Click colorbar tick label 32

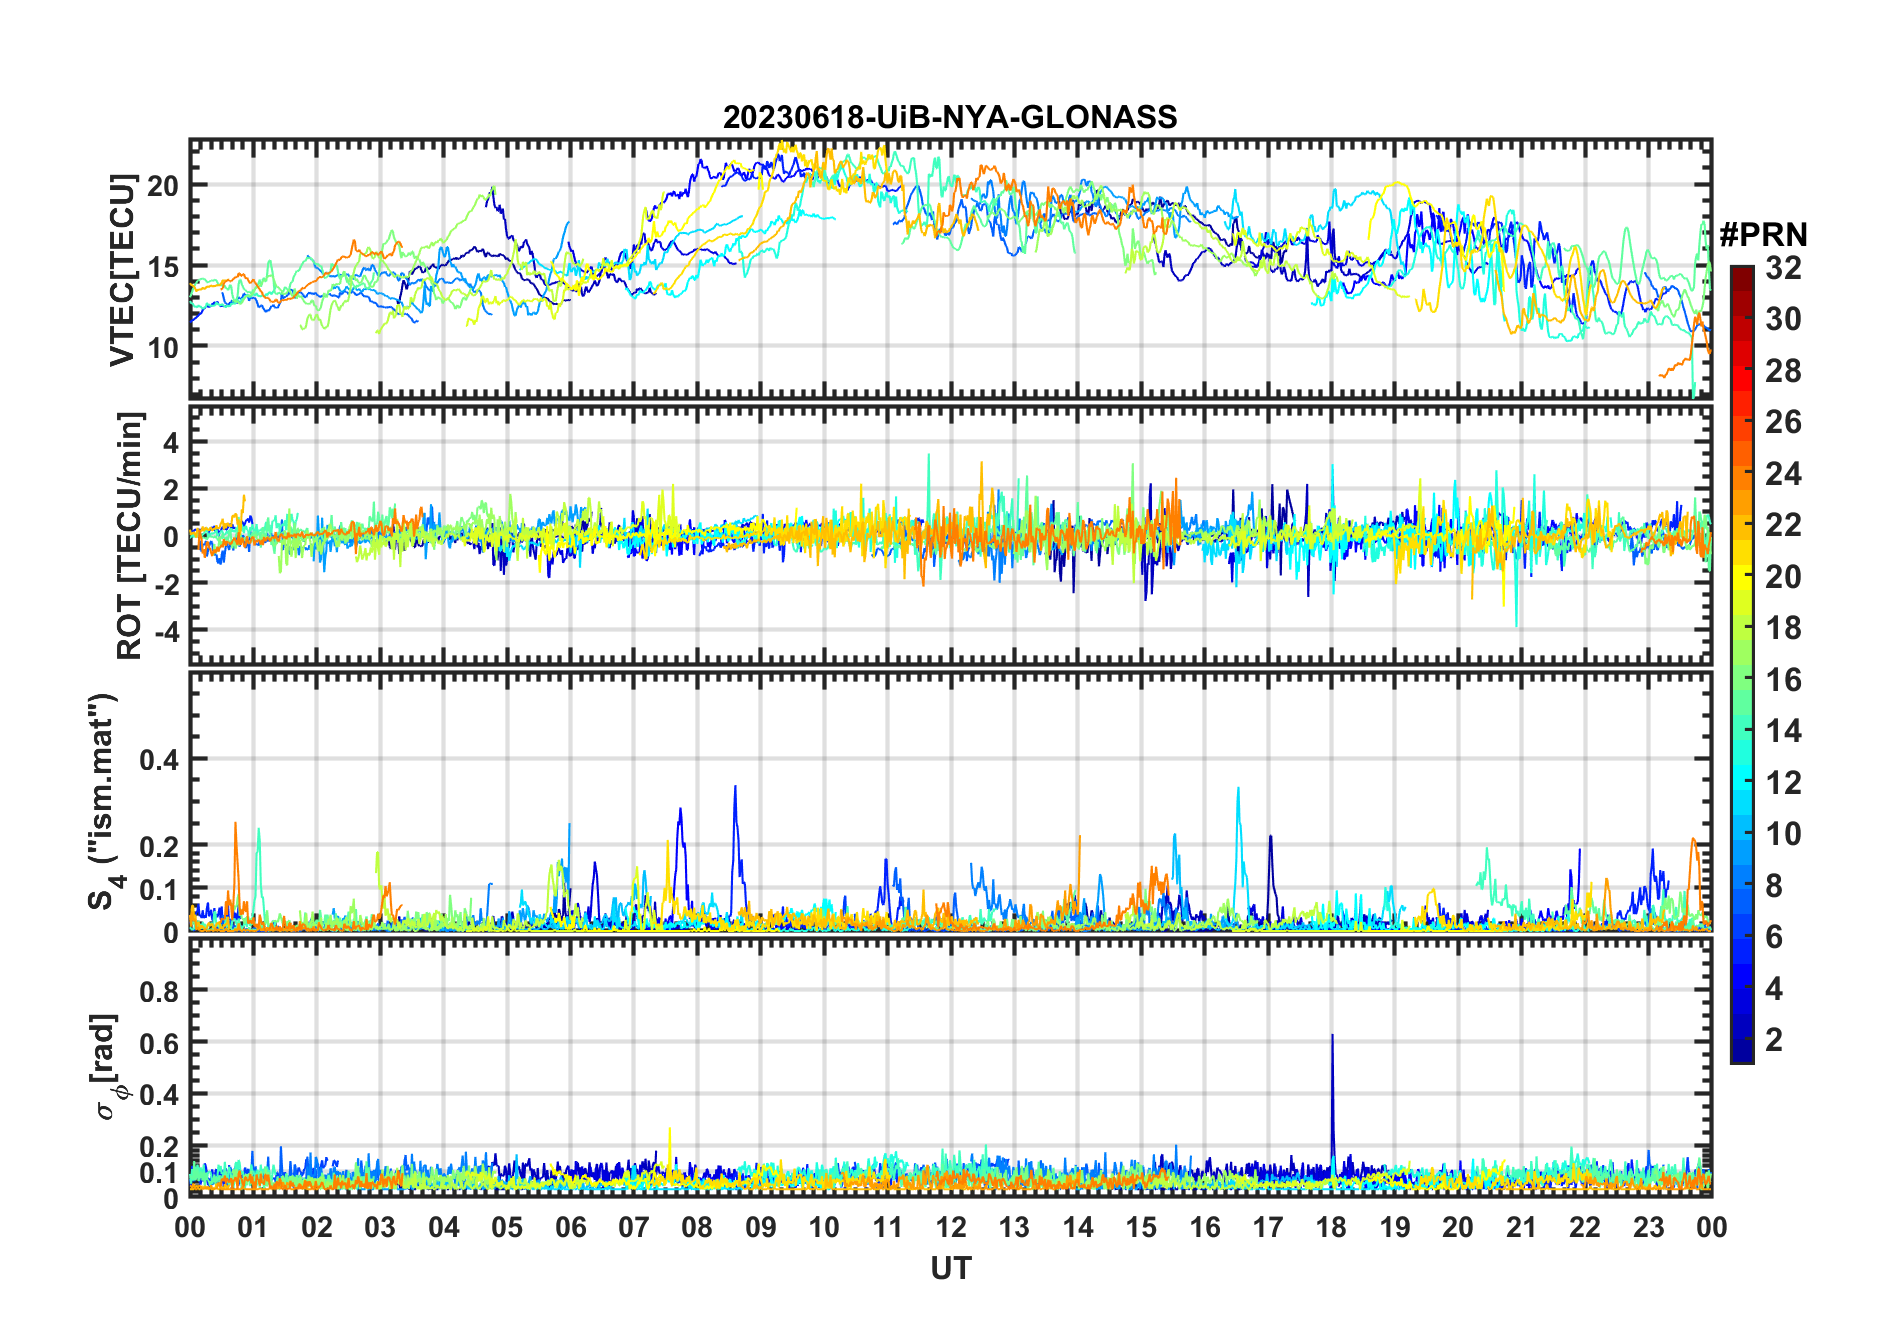click(1783, 268)
